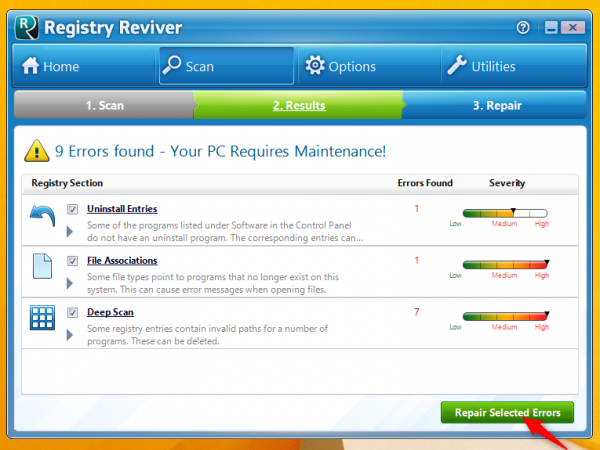Click the '9 Errors found' headline text
The height and width of the screenshot is (450, 600).
point(220,151)
